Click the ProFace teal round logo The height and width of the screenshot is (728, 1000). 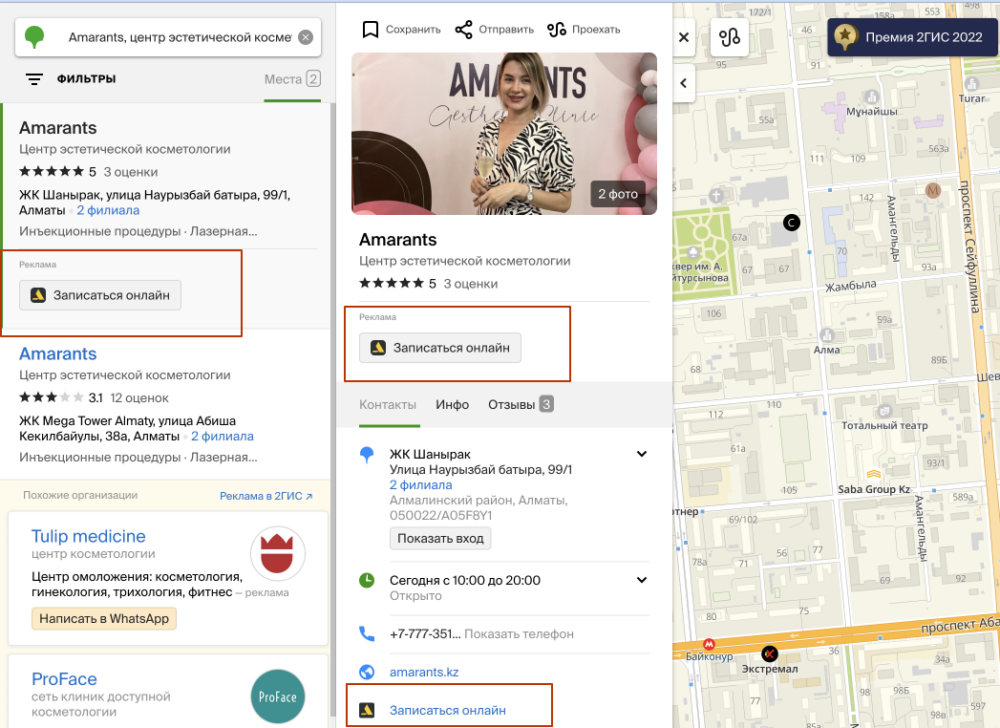(x=277, y=697)
